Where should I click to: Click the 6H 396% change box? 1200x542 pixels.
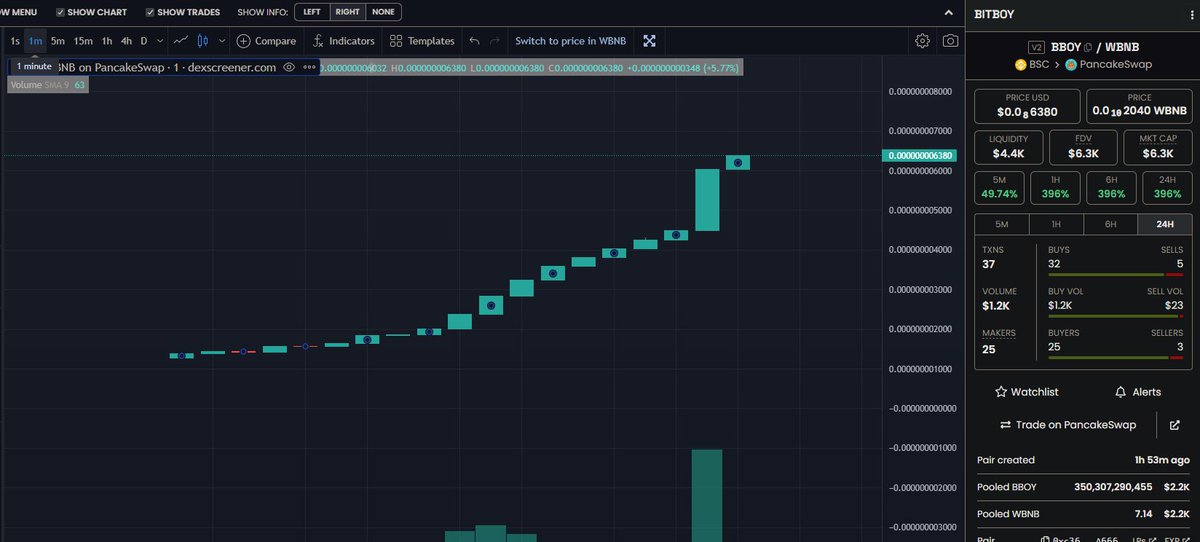point(1111,188)
